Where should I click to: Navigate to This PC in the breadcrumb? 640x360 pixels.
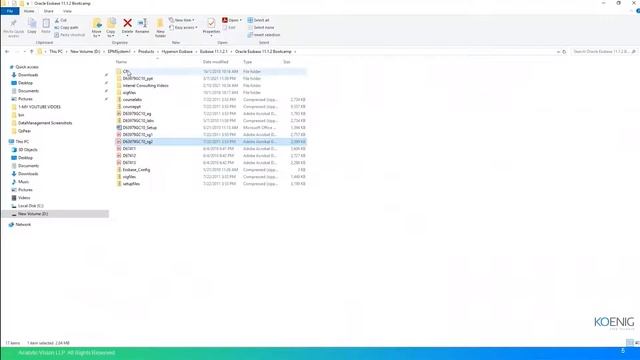click(56, 52)
